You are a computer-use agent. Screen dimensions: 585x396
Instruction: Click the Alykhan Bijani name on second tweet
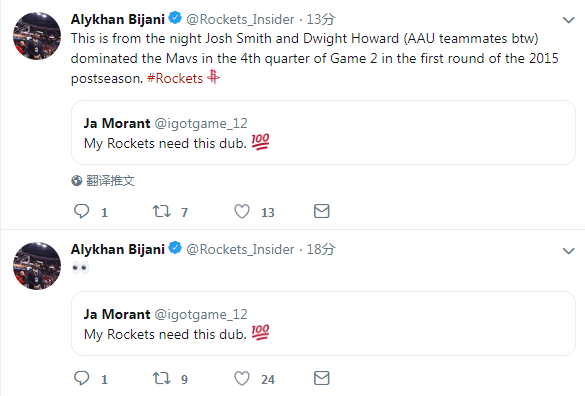[118, 249]
